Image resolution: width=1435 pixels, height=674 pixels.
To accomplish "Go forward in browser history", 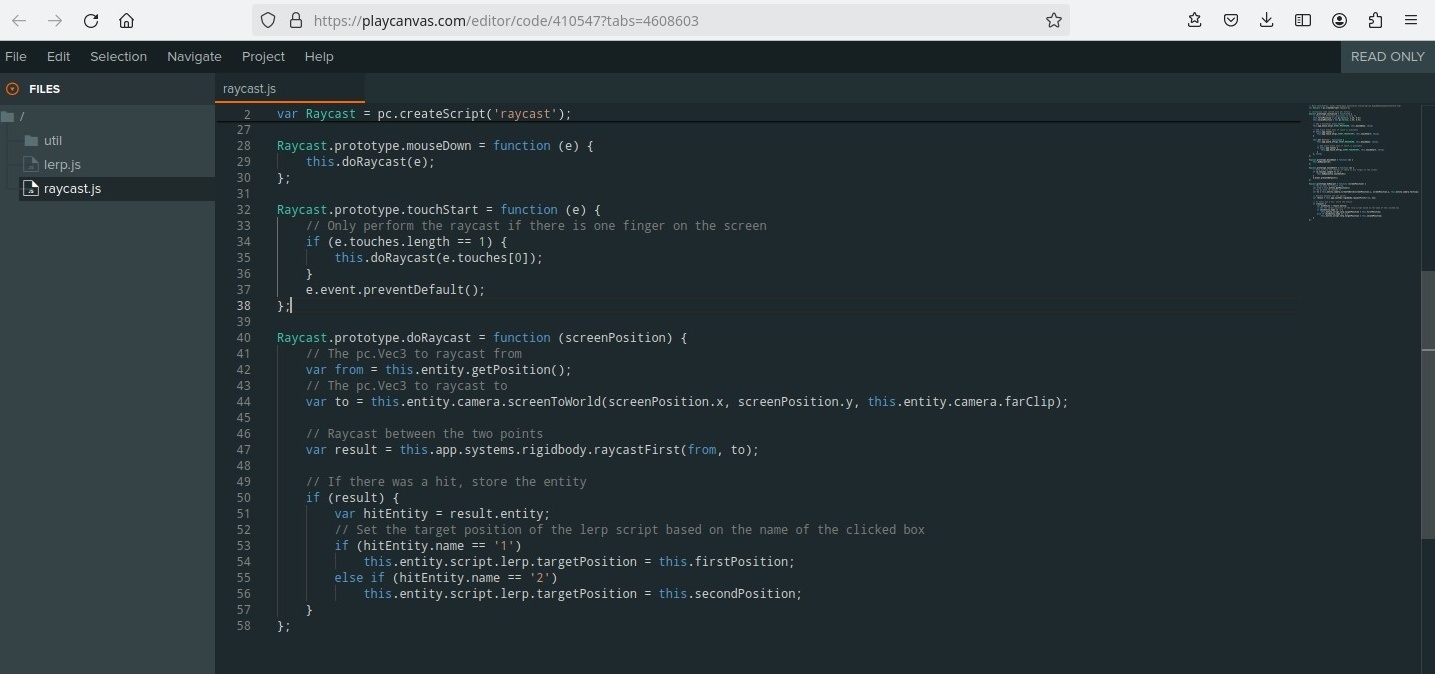I will pos(55,20).
